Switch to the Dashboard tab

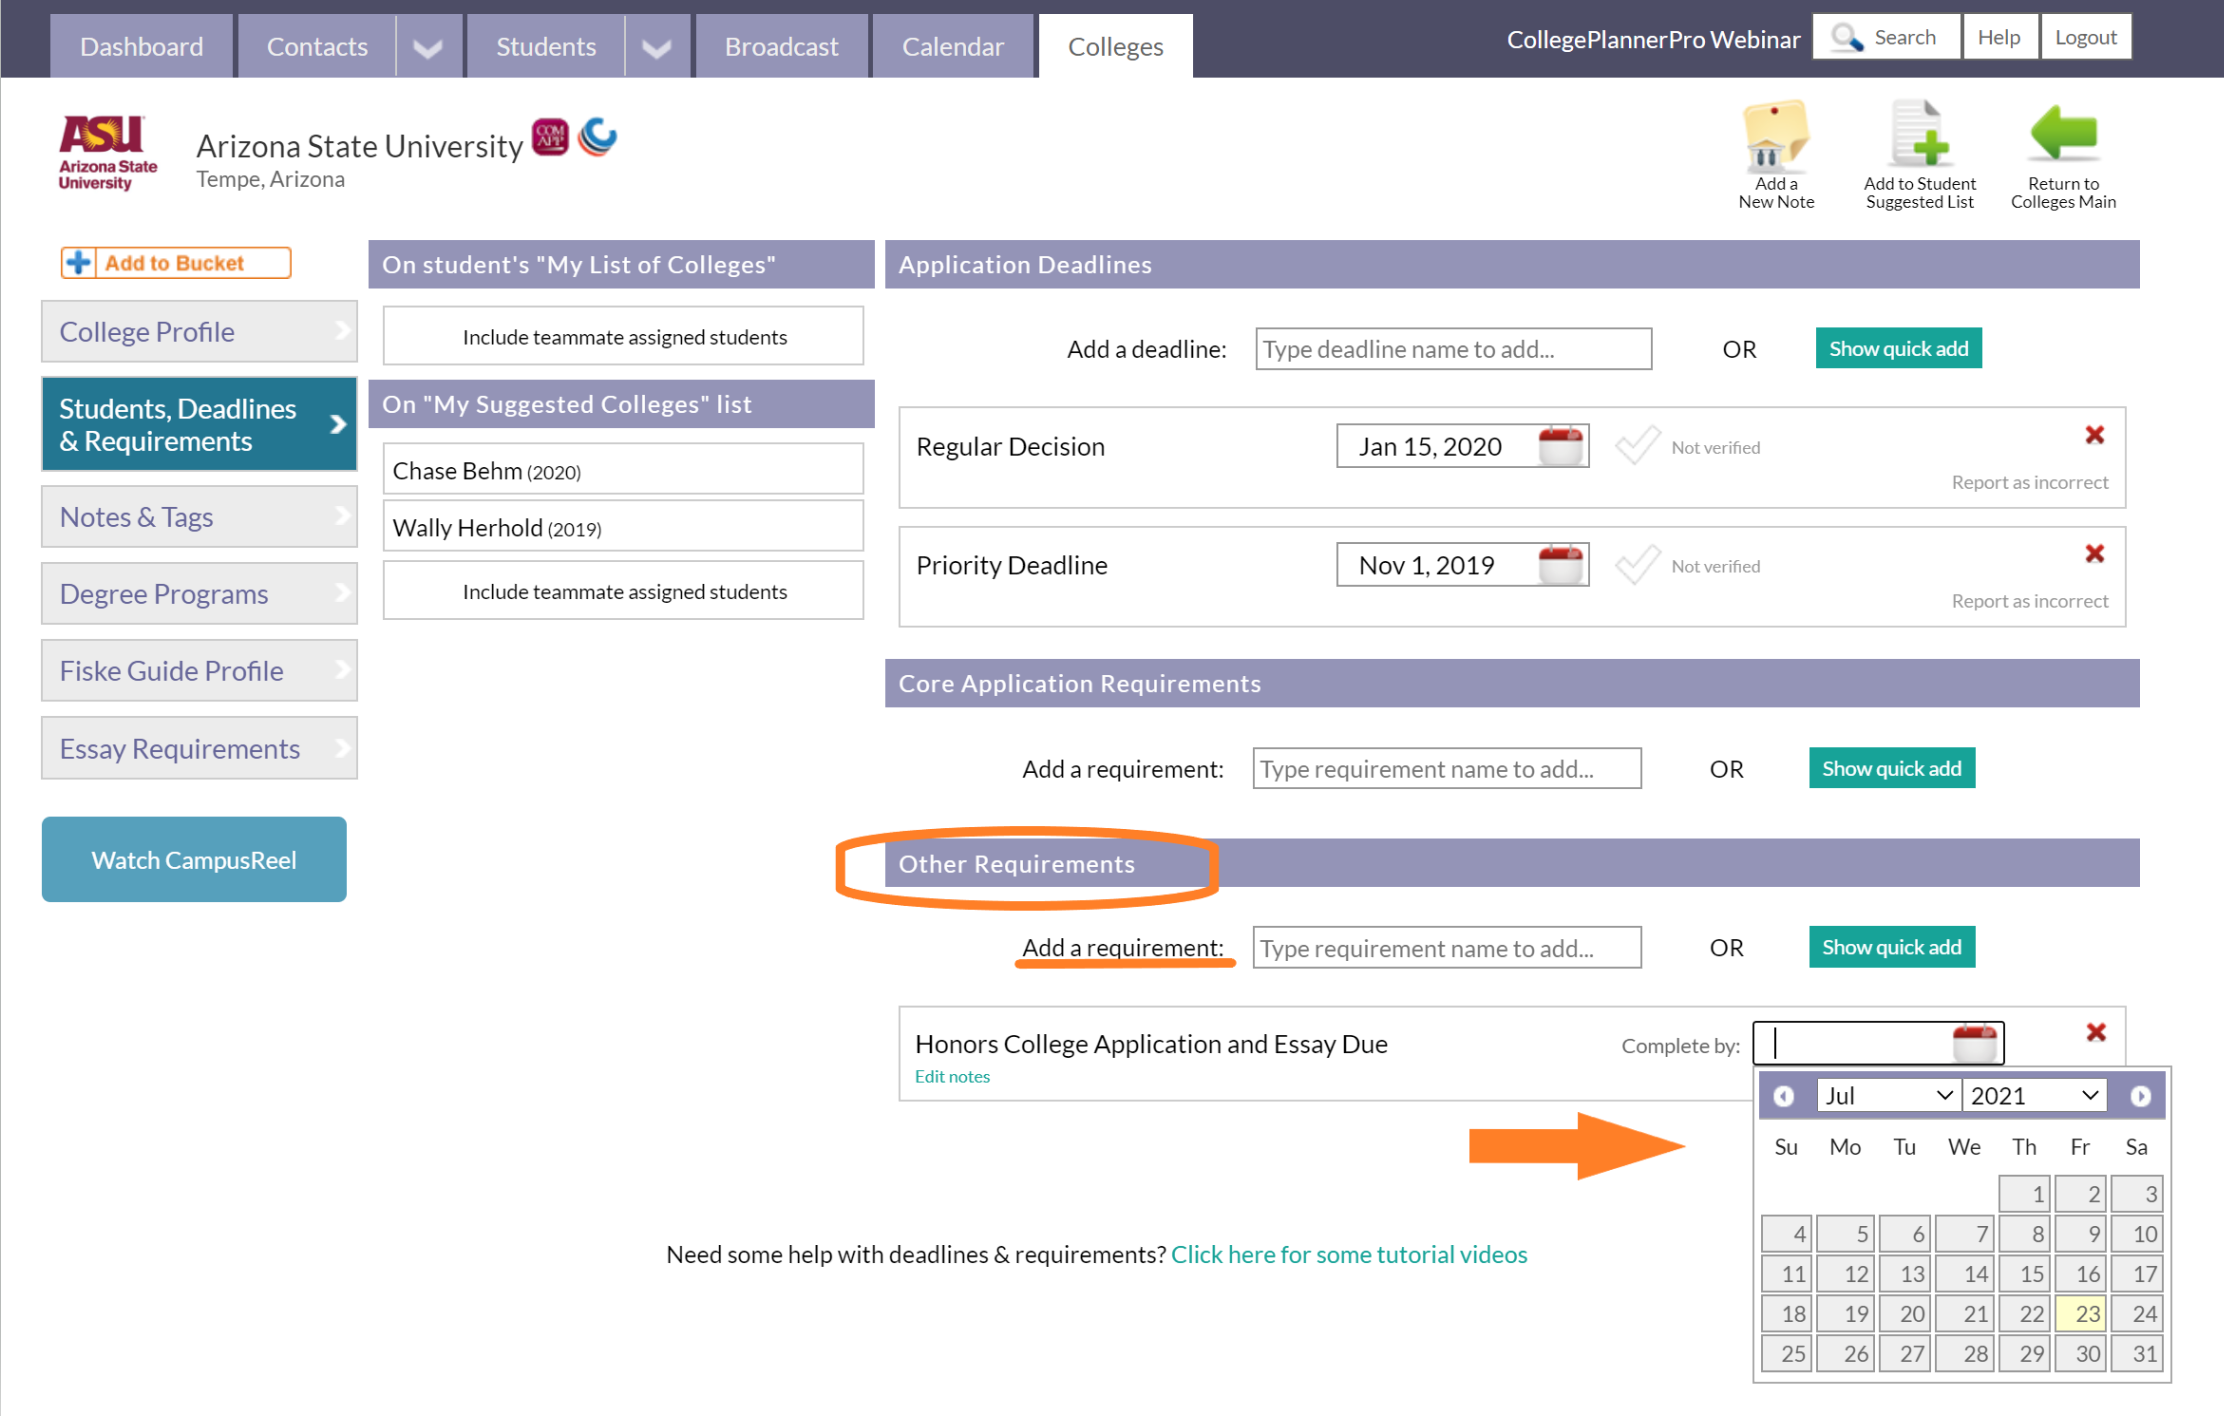coord(141,45)
